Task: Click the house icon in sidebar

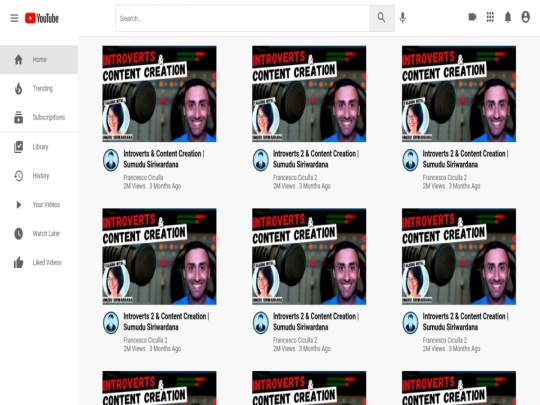Action: (x=19, y=60)
